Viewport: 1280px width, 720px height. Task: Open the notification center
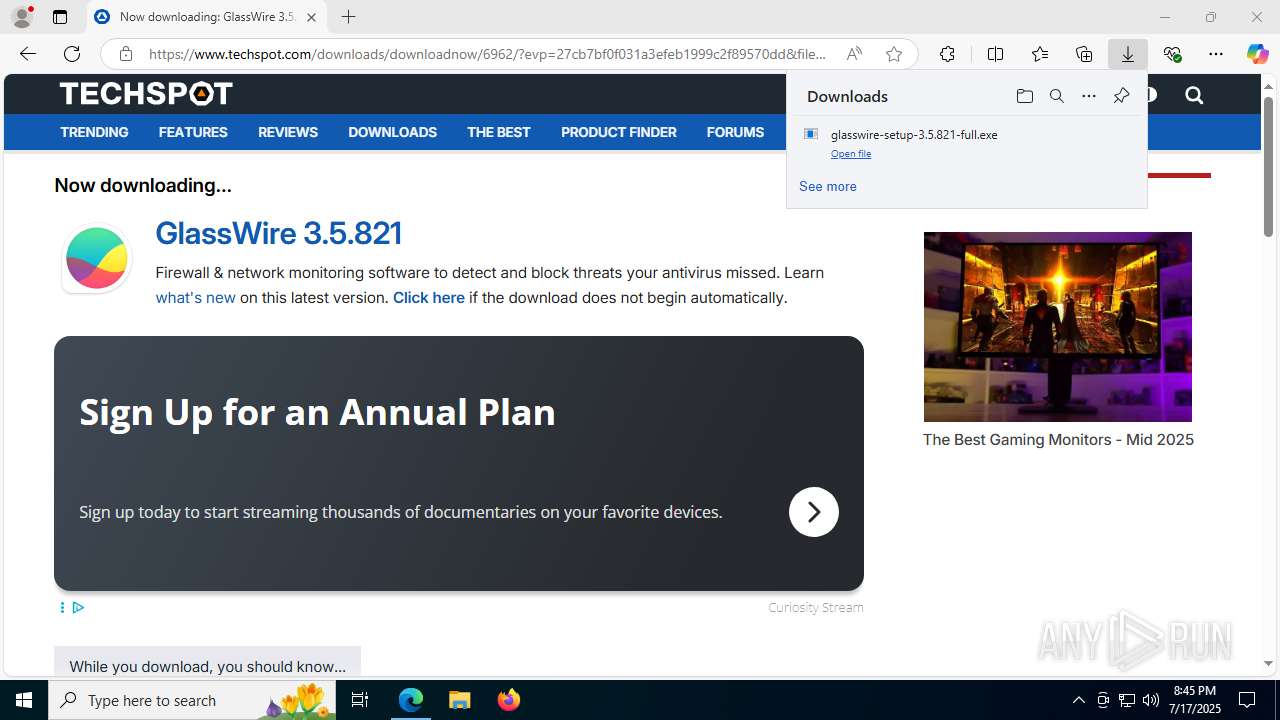[1247, 700]
